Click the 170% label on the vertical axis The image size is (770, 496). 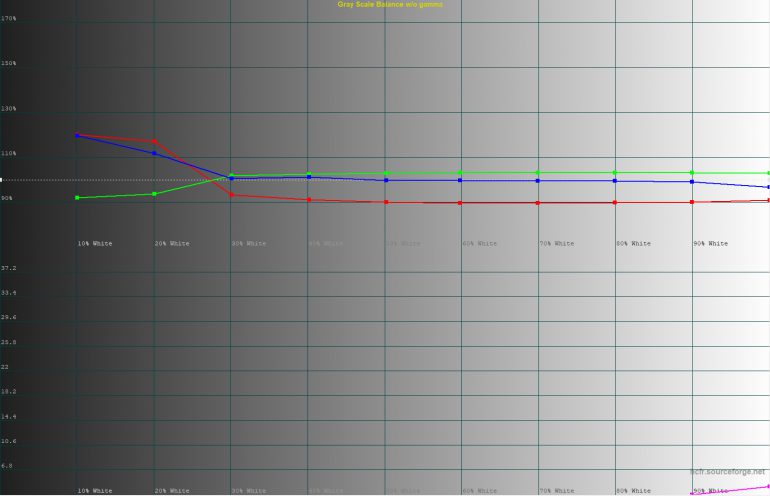pyautogui.click(x=9, y=18)
